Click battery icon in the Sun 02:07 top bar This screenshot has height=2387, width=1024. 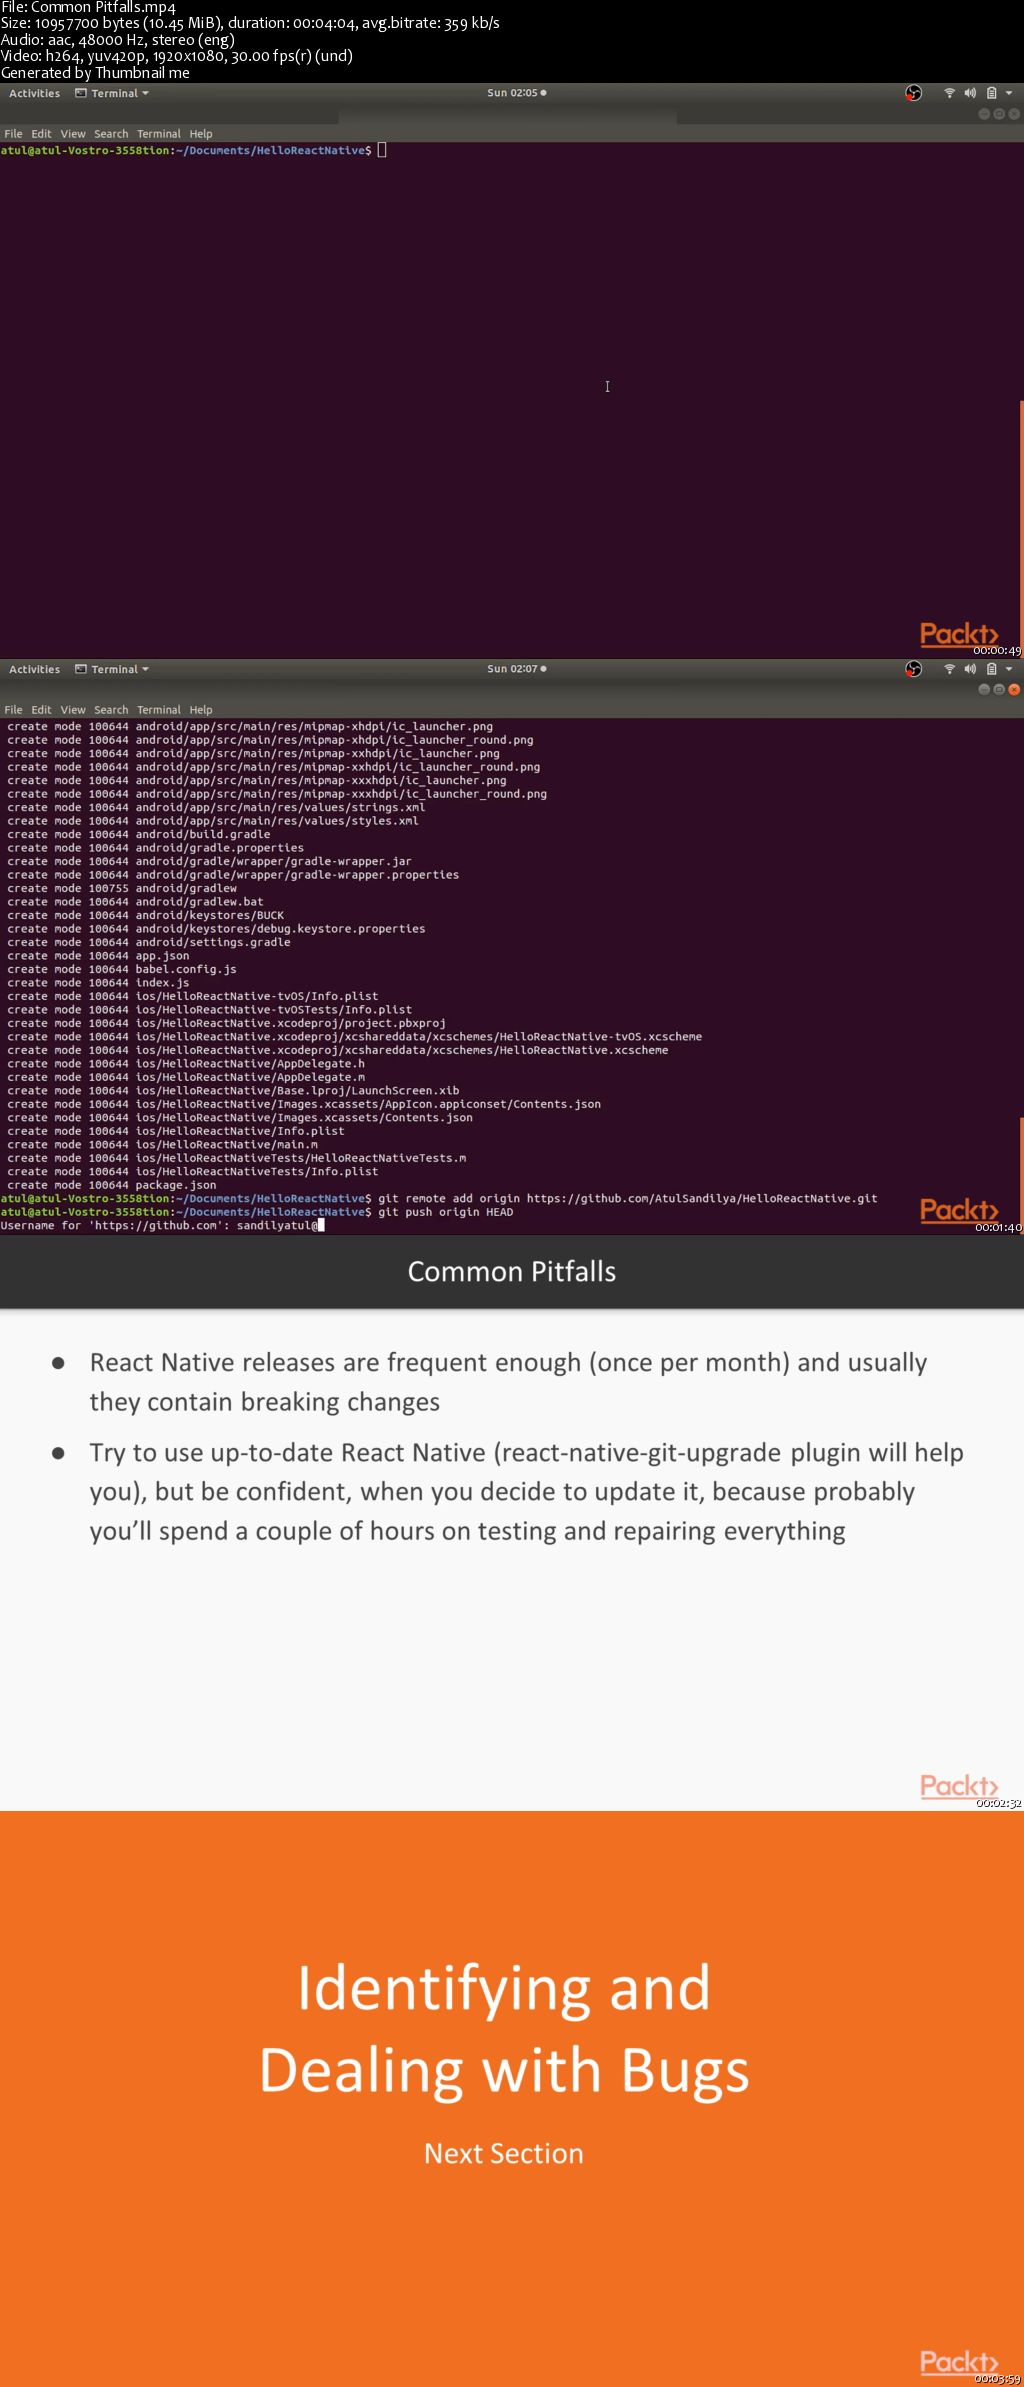pos(991,669)
